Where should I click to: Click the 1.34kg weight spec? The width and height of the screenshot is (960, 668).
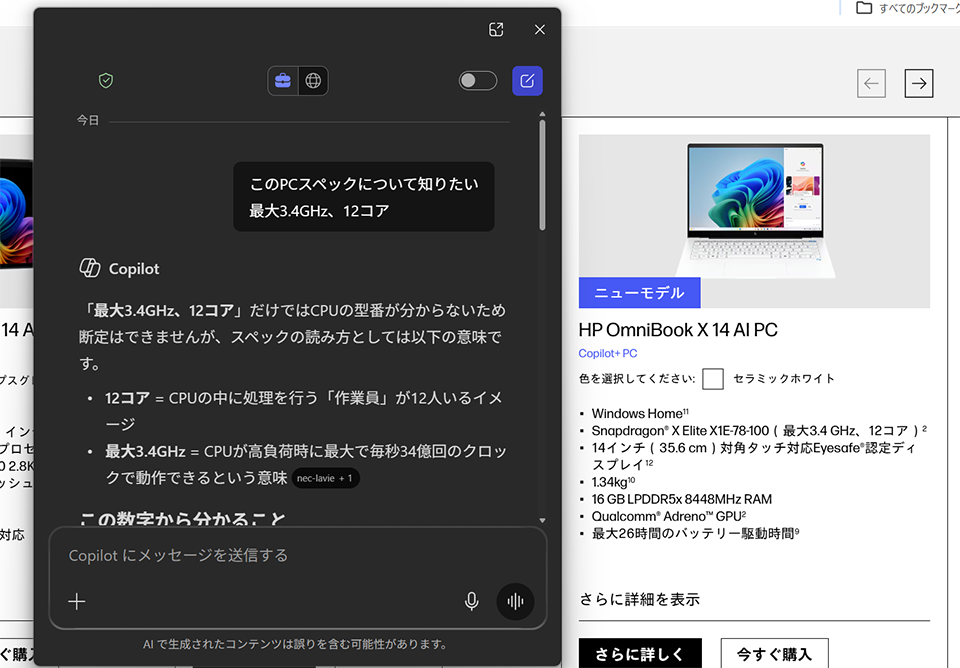613,482
